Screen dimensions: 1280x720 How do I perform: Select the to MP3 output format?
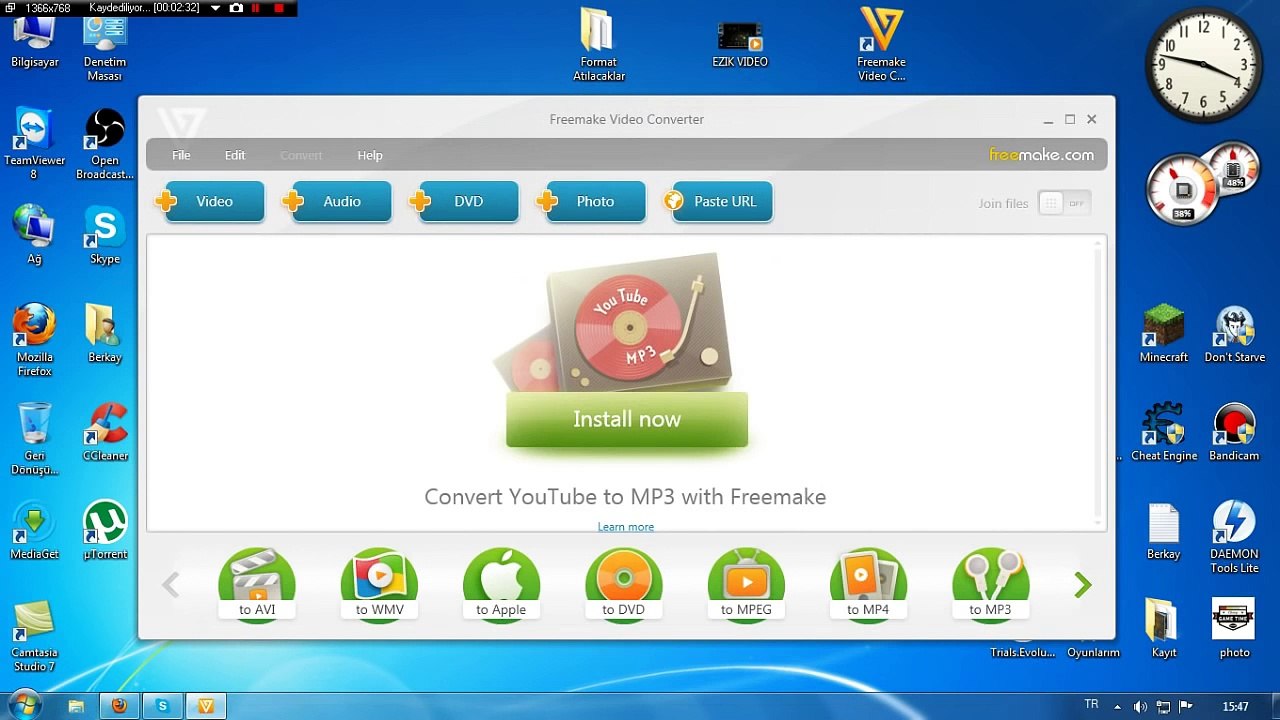(990, 584)
